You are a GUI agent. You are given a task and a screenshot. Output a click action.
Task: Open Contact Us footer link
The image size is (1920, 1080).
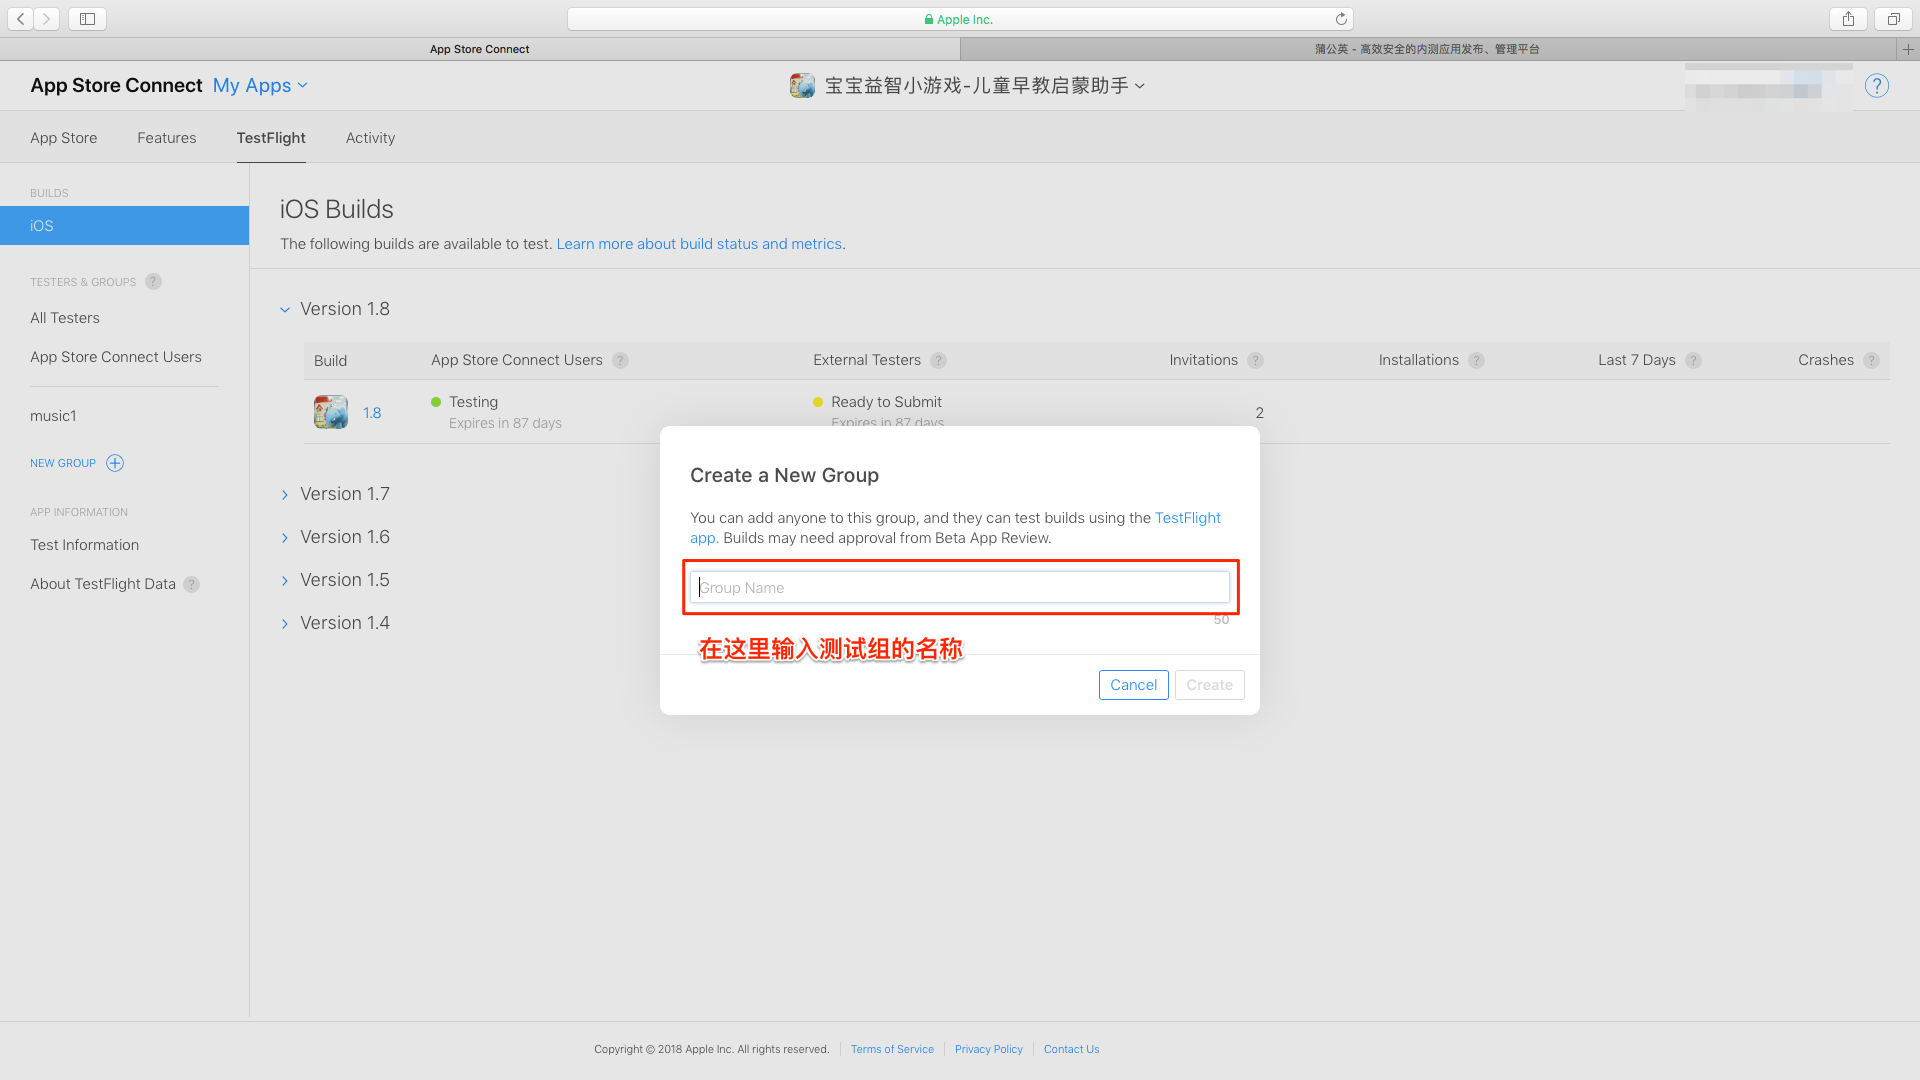1071,1049
